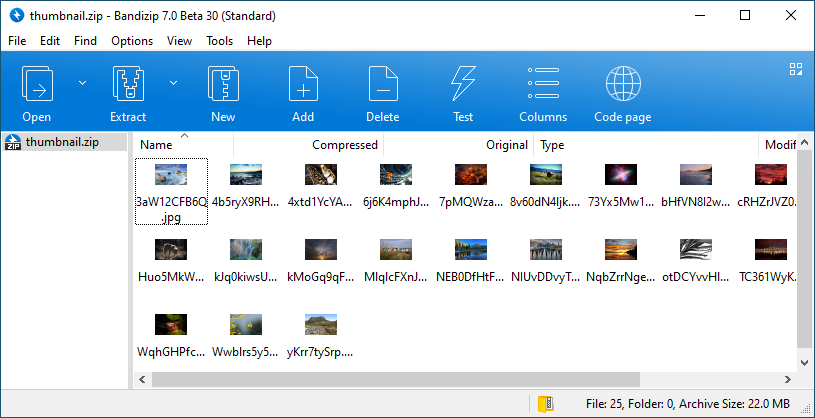Create a new archive with New icon
815x418 pixels.
tap(223, 84)
